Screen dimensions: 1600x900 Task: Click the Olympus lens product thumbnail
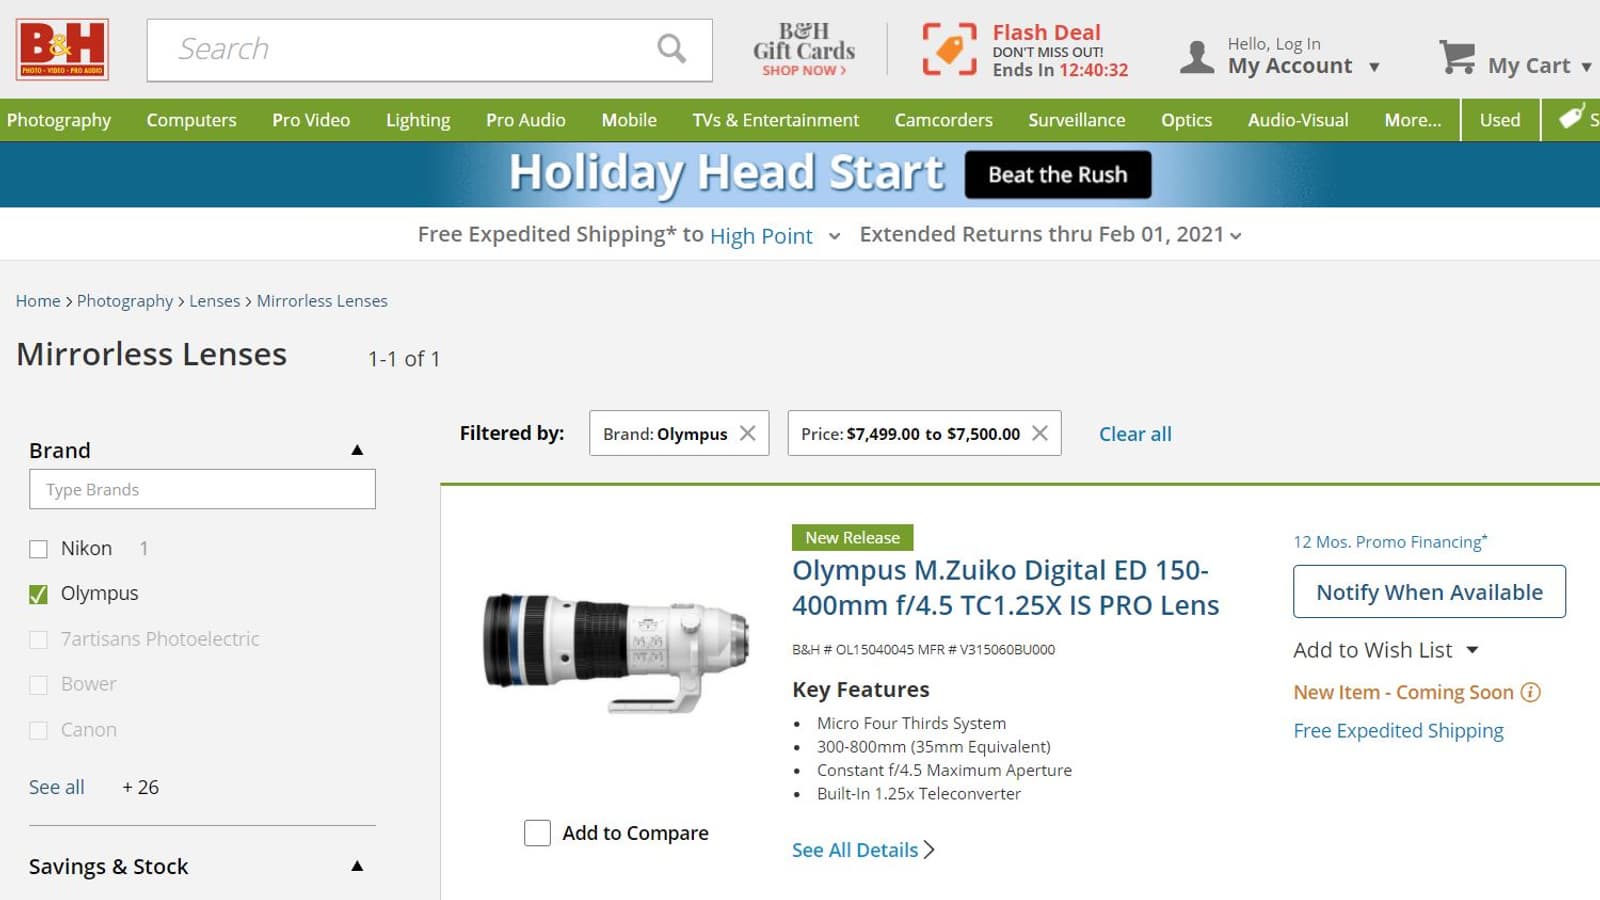point(616,648)
